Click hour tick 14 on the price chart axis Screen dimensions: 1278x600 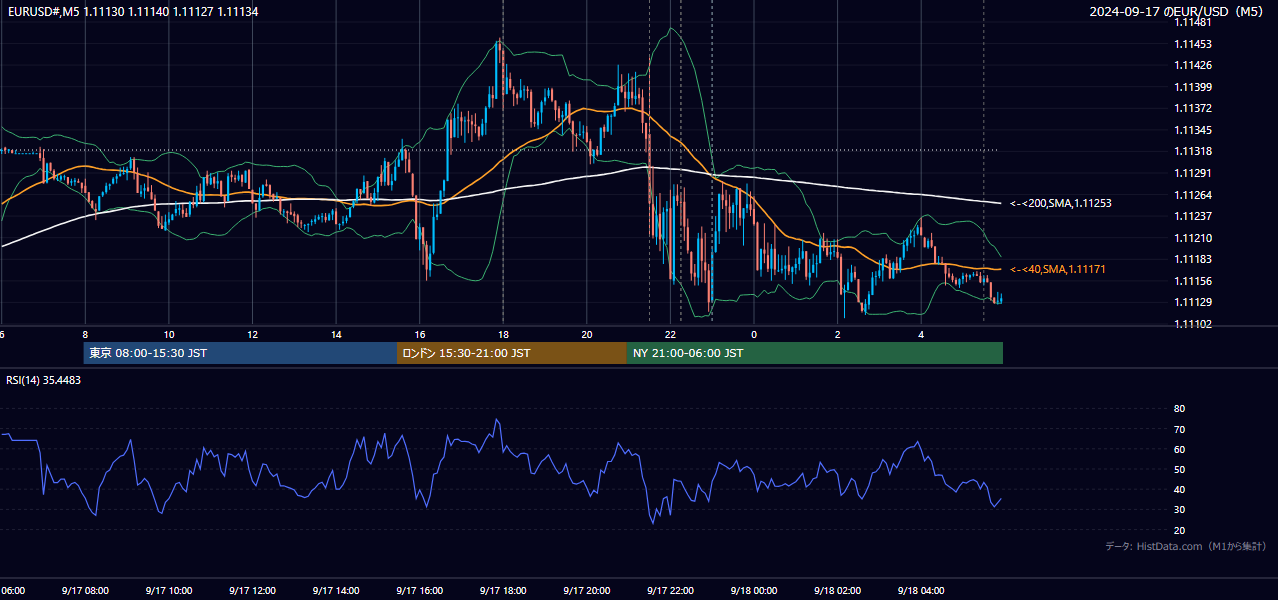(x=336, y=334)
